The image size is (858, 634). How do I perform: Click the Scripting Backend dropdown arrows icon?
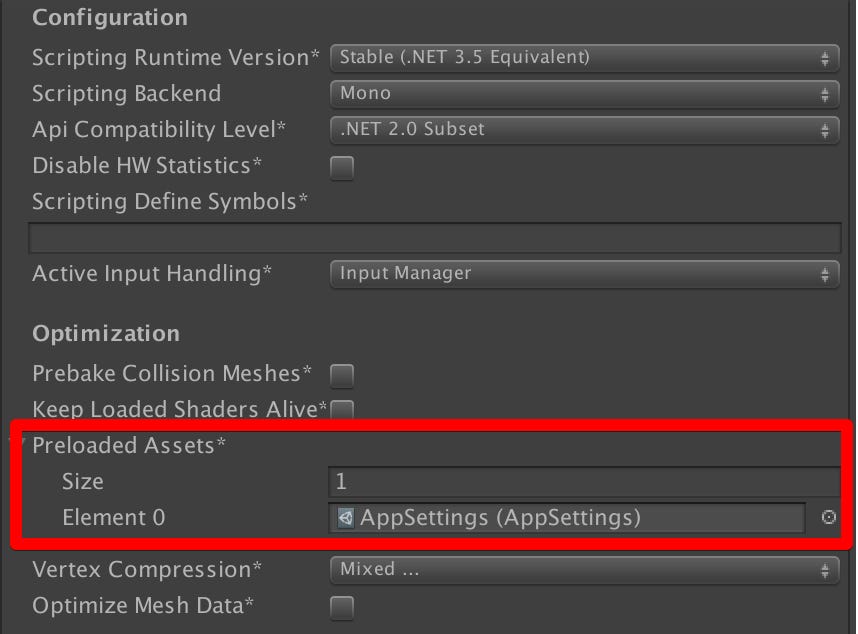[826, 93]
